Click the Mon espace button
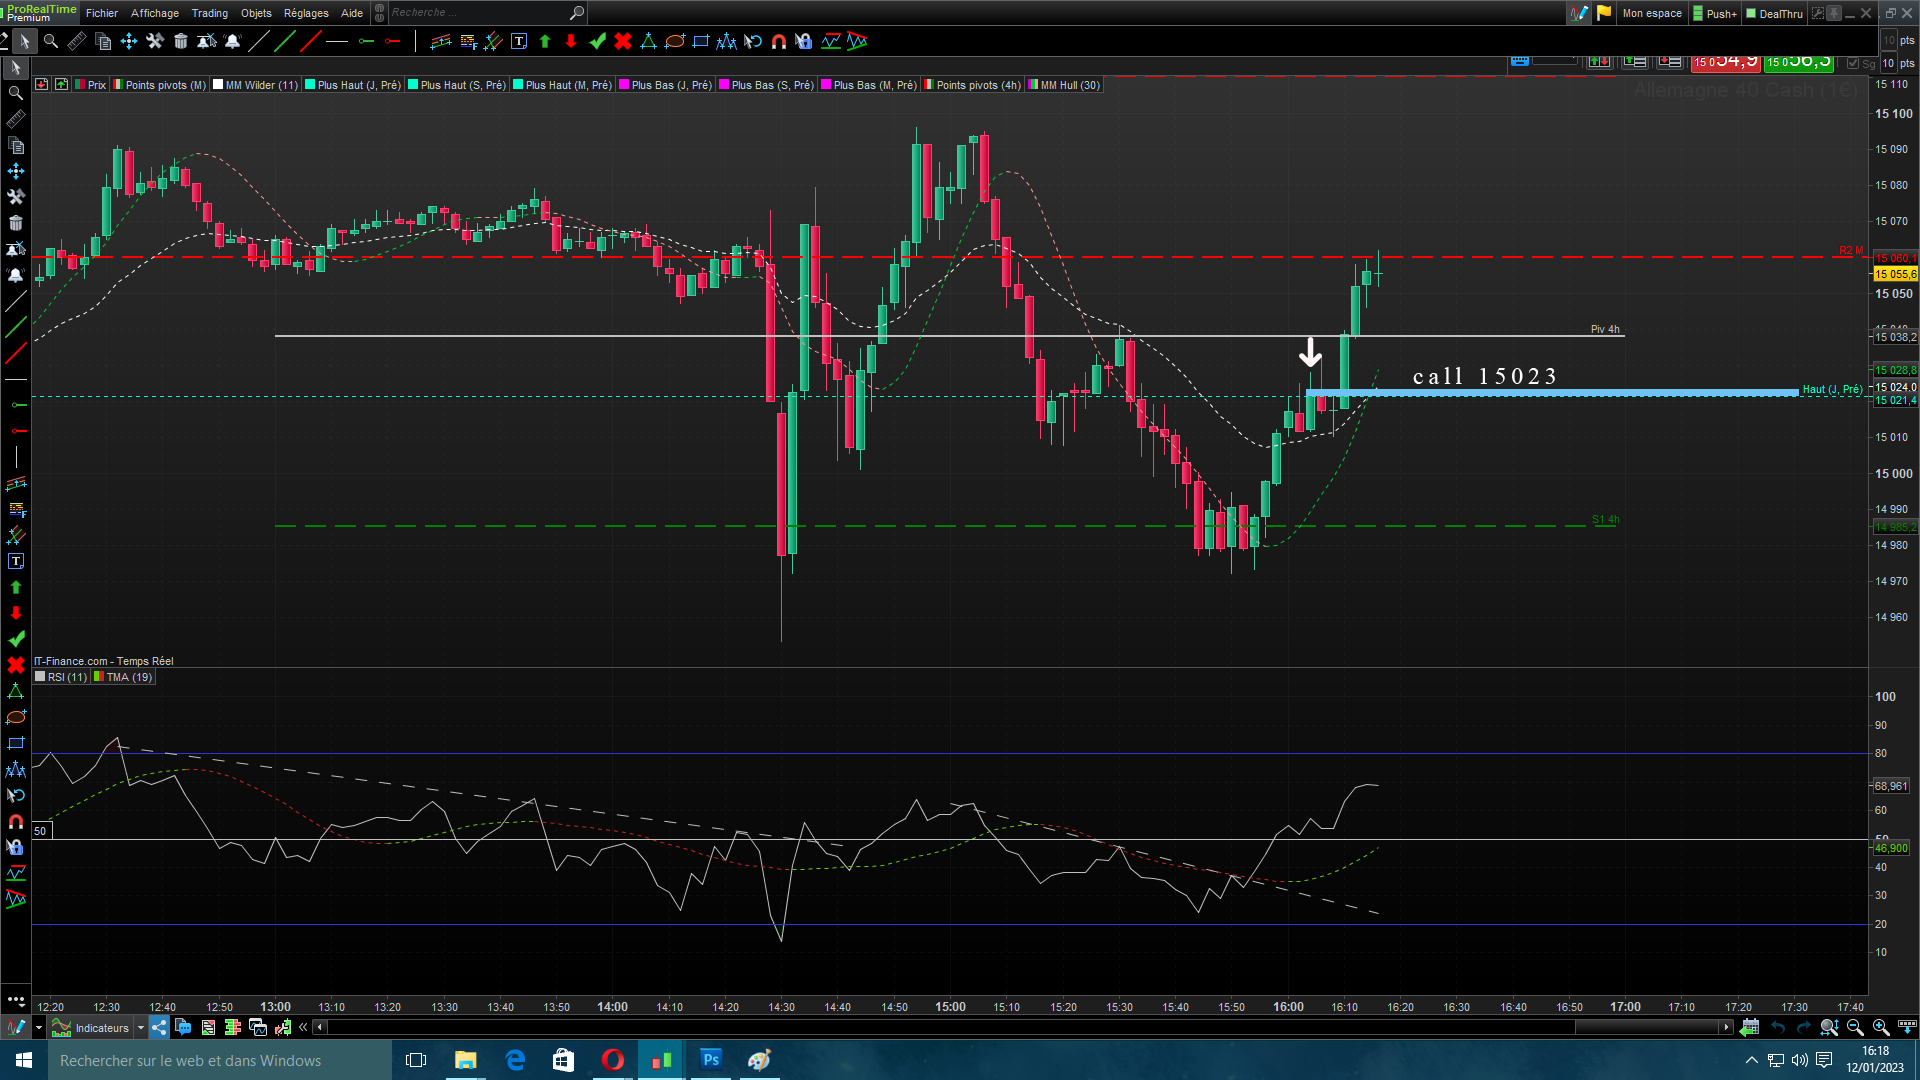1920x1080 pixels. (1652, 13)
